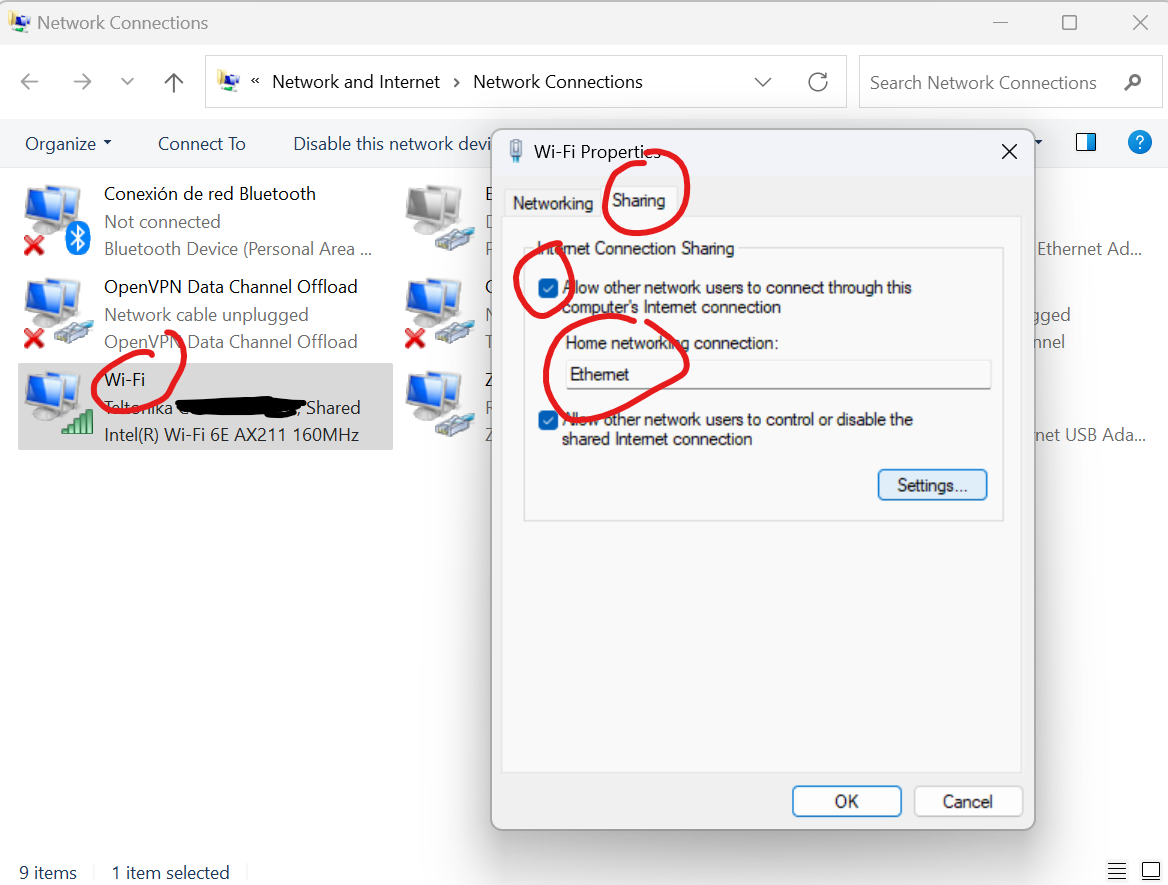Viewport: 1168px width, 885px height.
Task: Expand the Organize dropdown menu
Action: point(68,144)
